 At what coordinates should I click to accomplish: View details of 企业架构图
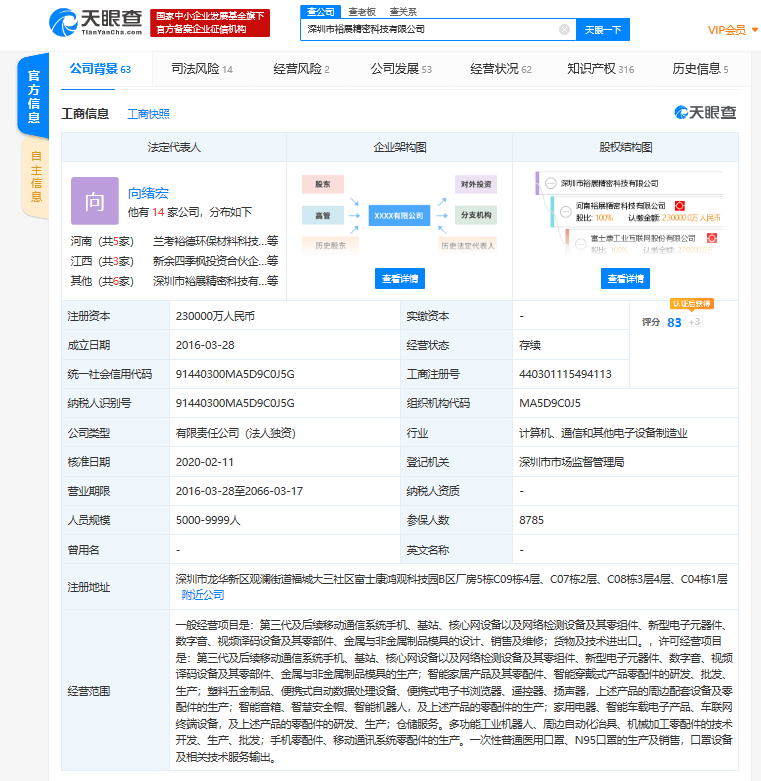pyautogui.click(x=399, y=278)
